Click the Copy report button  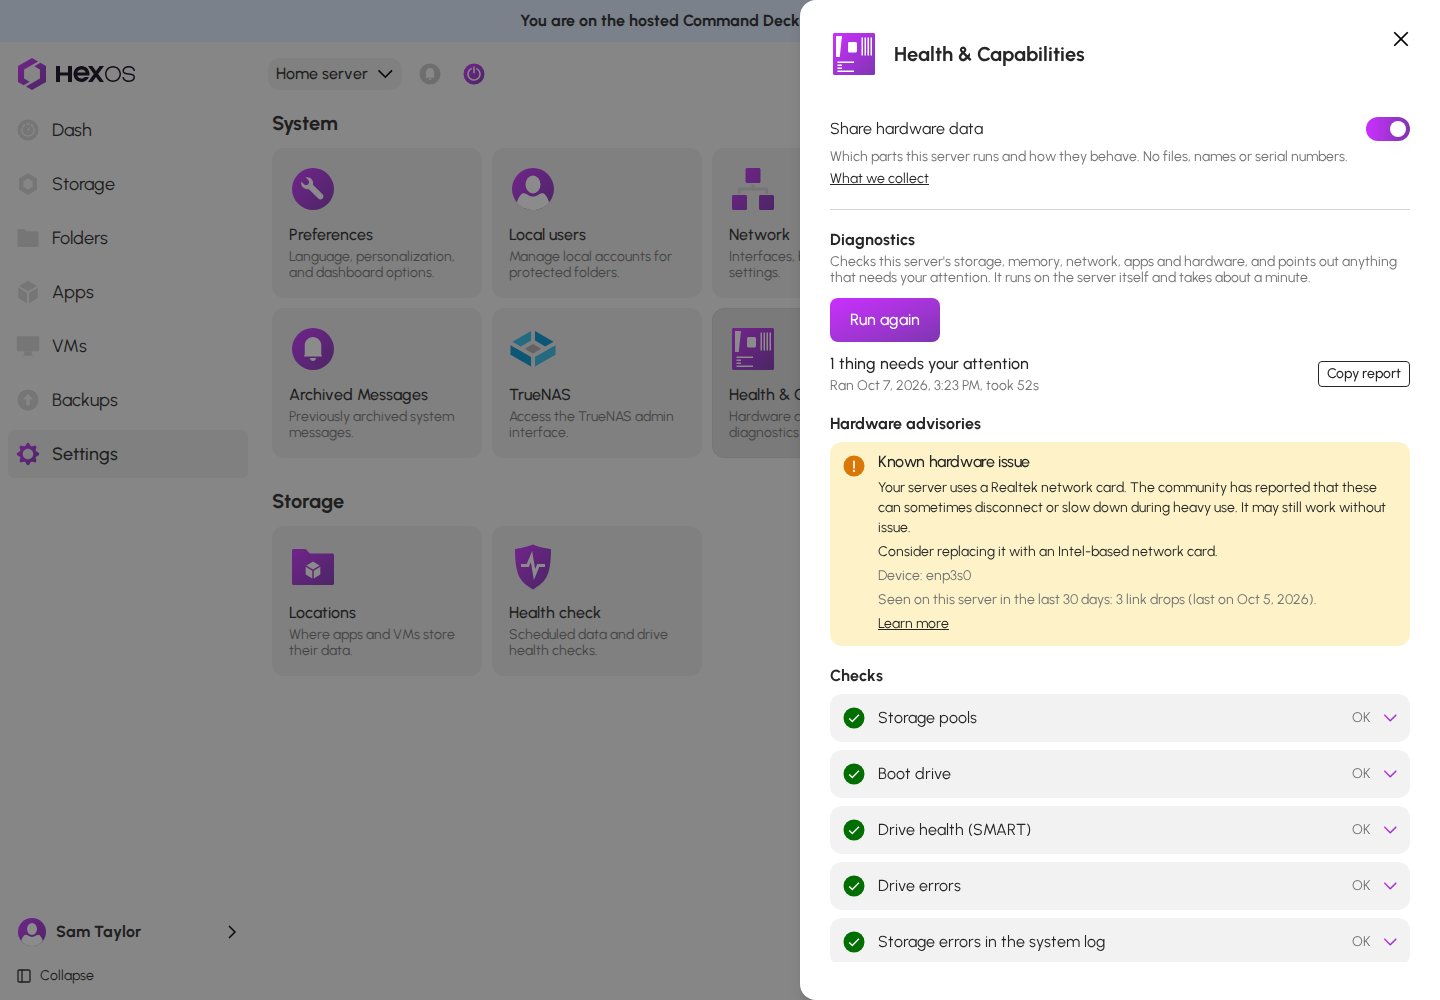point(1364,374)
